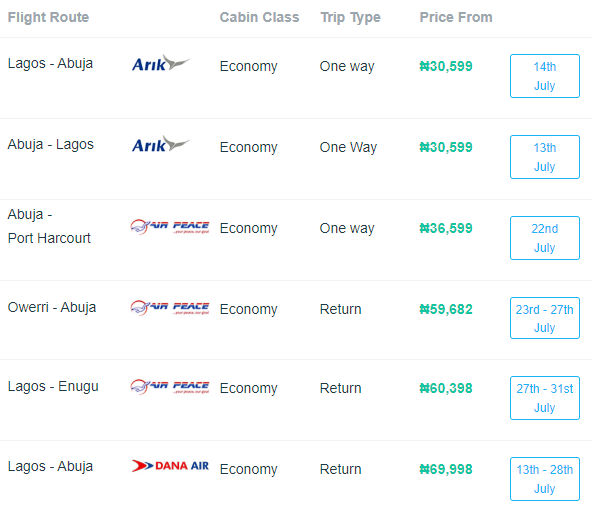Select the 14th July date button
This screenshot has height=517, width=592.
pos(545,76)
